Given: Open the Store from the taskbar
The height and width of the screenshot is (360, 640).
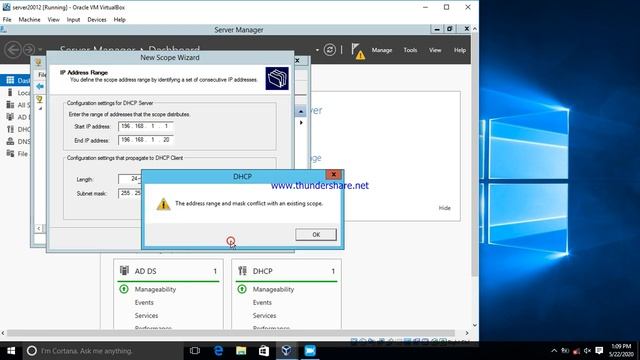Looking at the screenshot, I should click(x=264, y=351).
